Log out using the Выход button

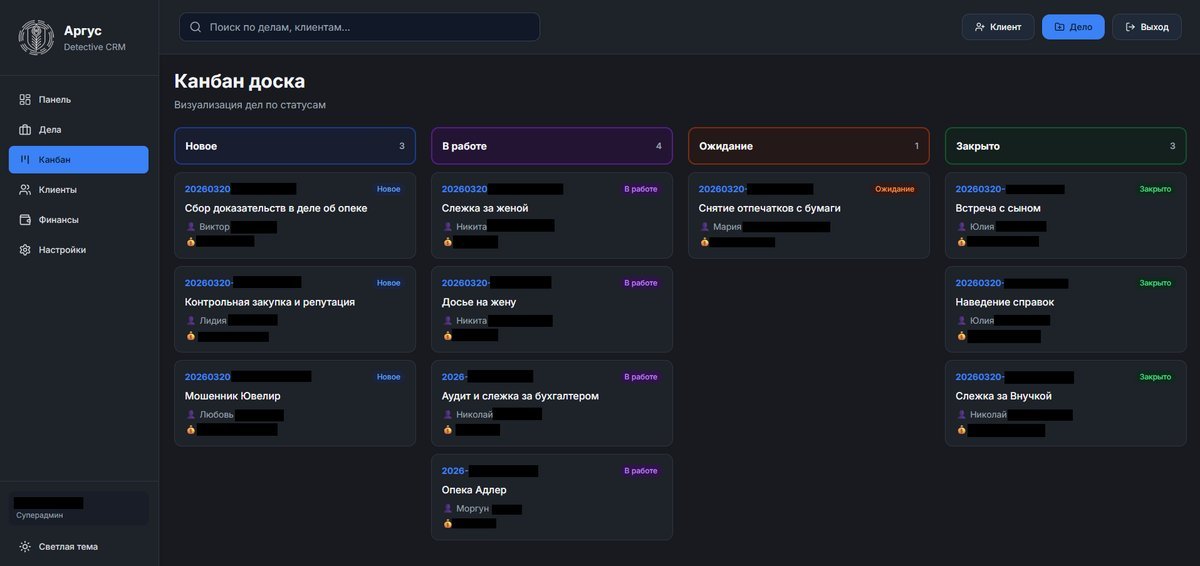tap(1146, 27)
